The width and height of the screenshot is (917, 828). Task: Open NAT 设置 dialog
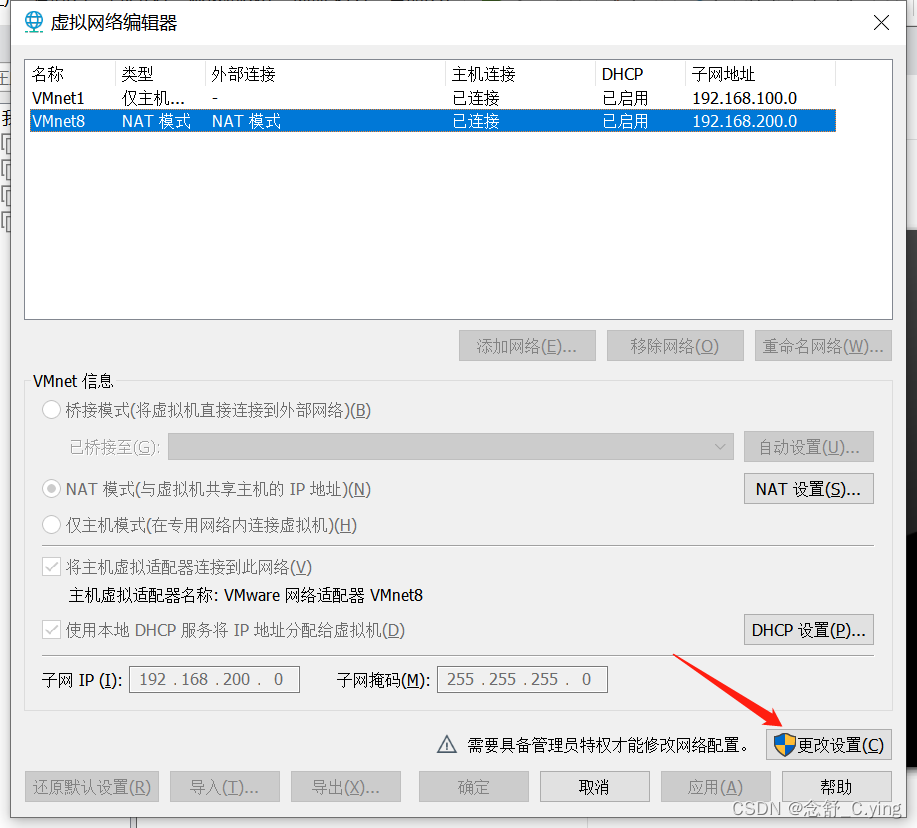[809, 489]
